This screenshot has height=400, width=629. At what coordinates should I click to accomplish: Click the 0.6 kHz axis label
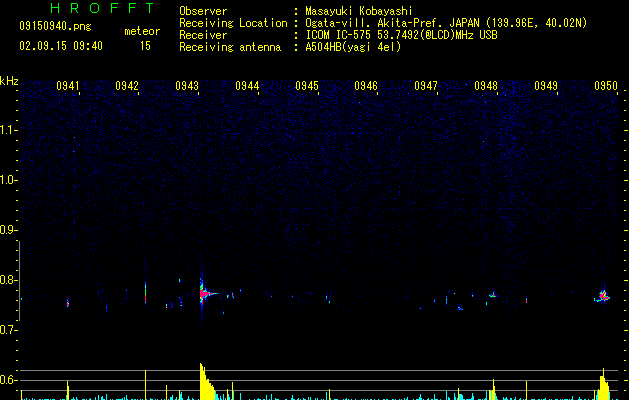click(x=8, y=380)
